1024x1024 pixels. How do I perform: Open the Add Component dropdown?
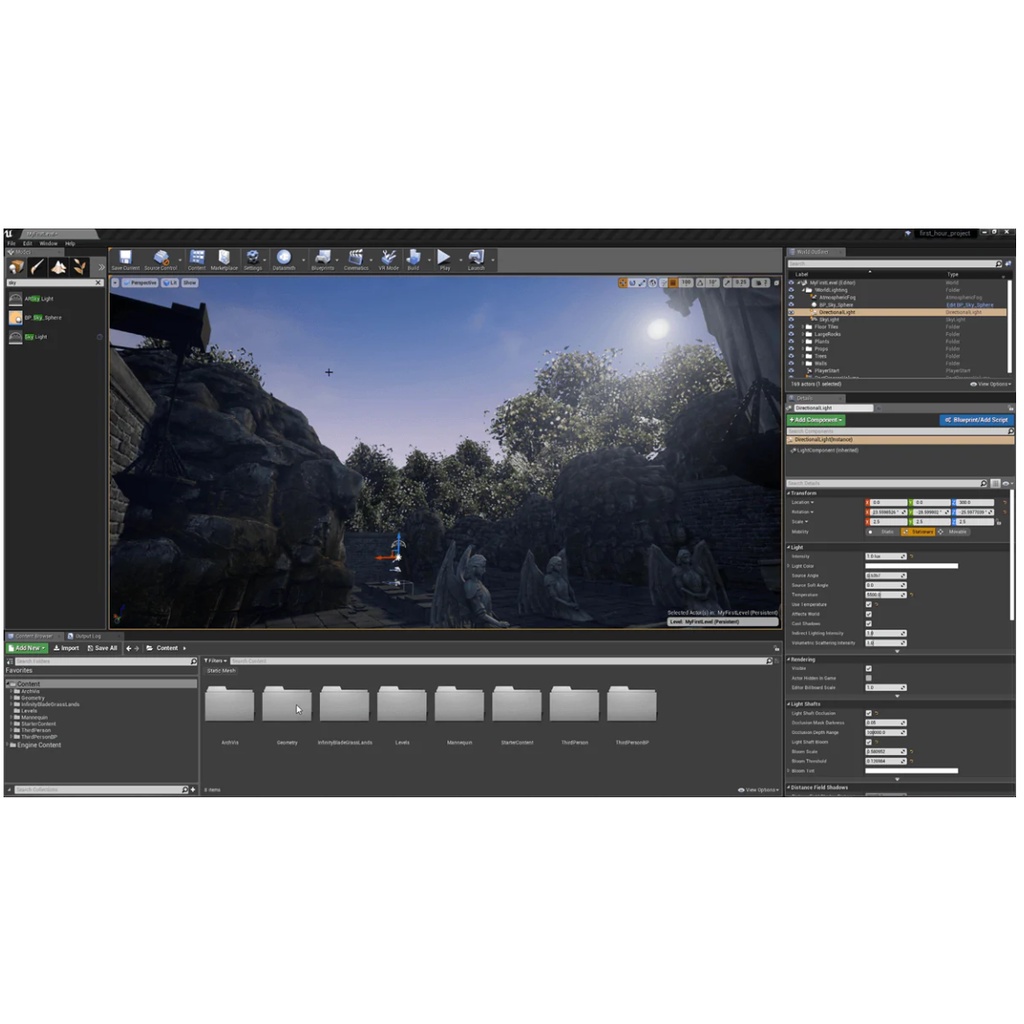click(x=816, y=420)
